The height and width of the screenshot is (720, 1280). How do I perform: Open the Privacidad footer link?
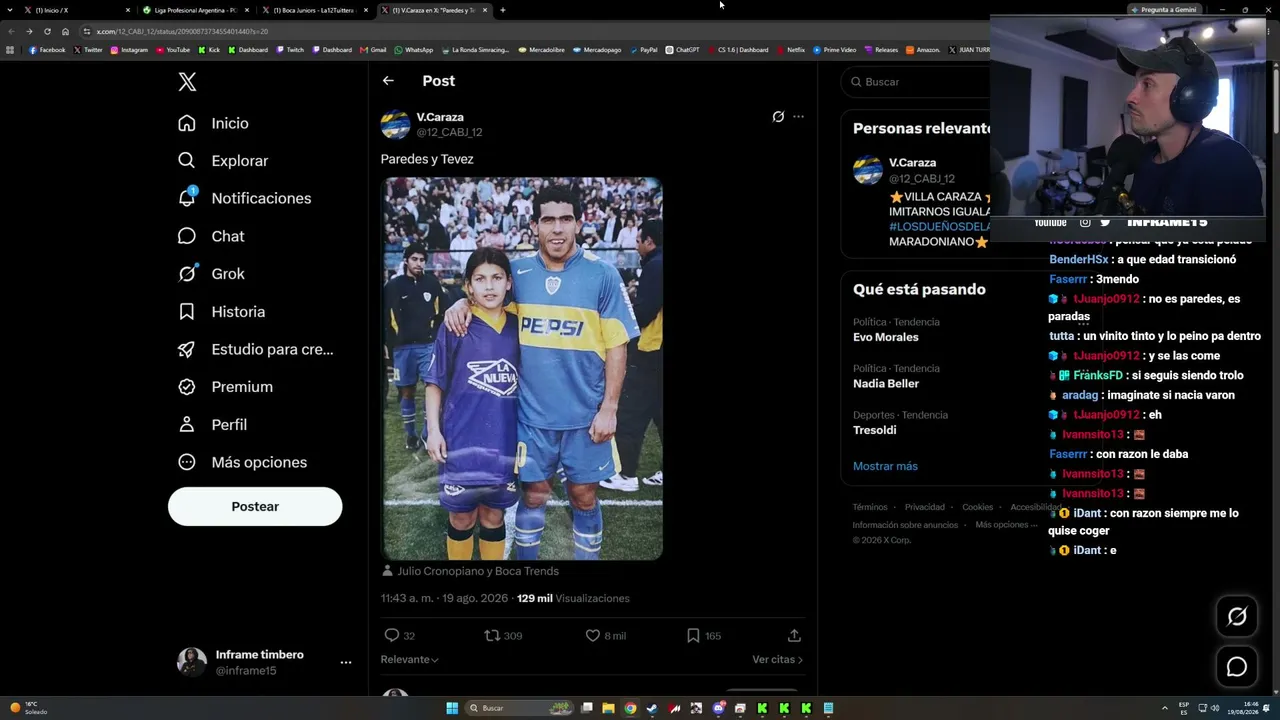click(925, 507)
